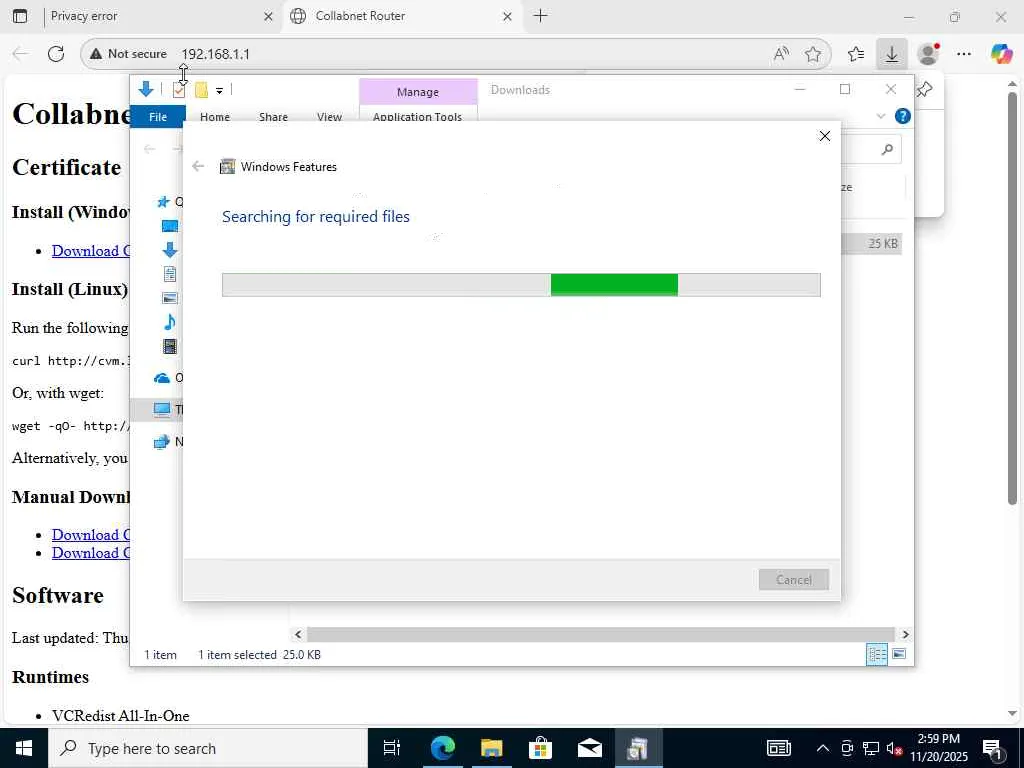The image size is (1024, 768).
Task: Select the OneDrive cloud icon in sidebar
Action: 162,378
